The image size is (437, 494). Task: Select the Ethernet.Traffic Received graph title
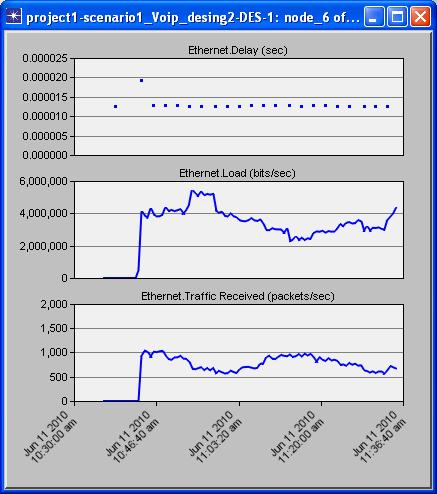[238, 296]
